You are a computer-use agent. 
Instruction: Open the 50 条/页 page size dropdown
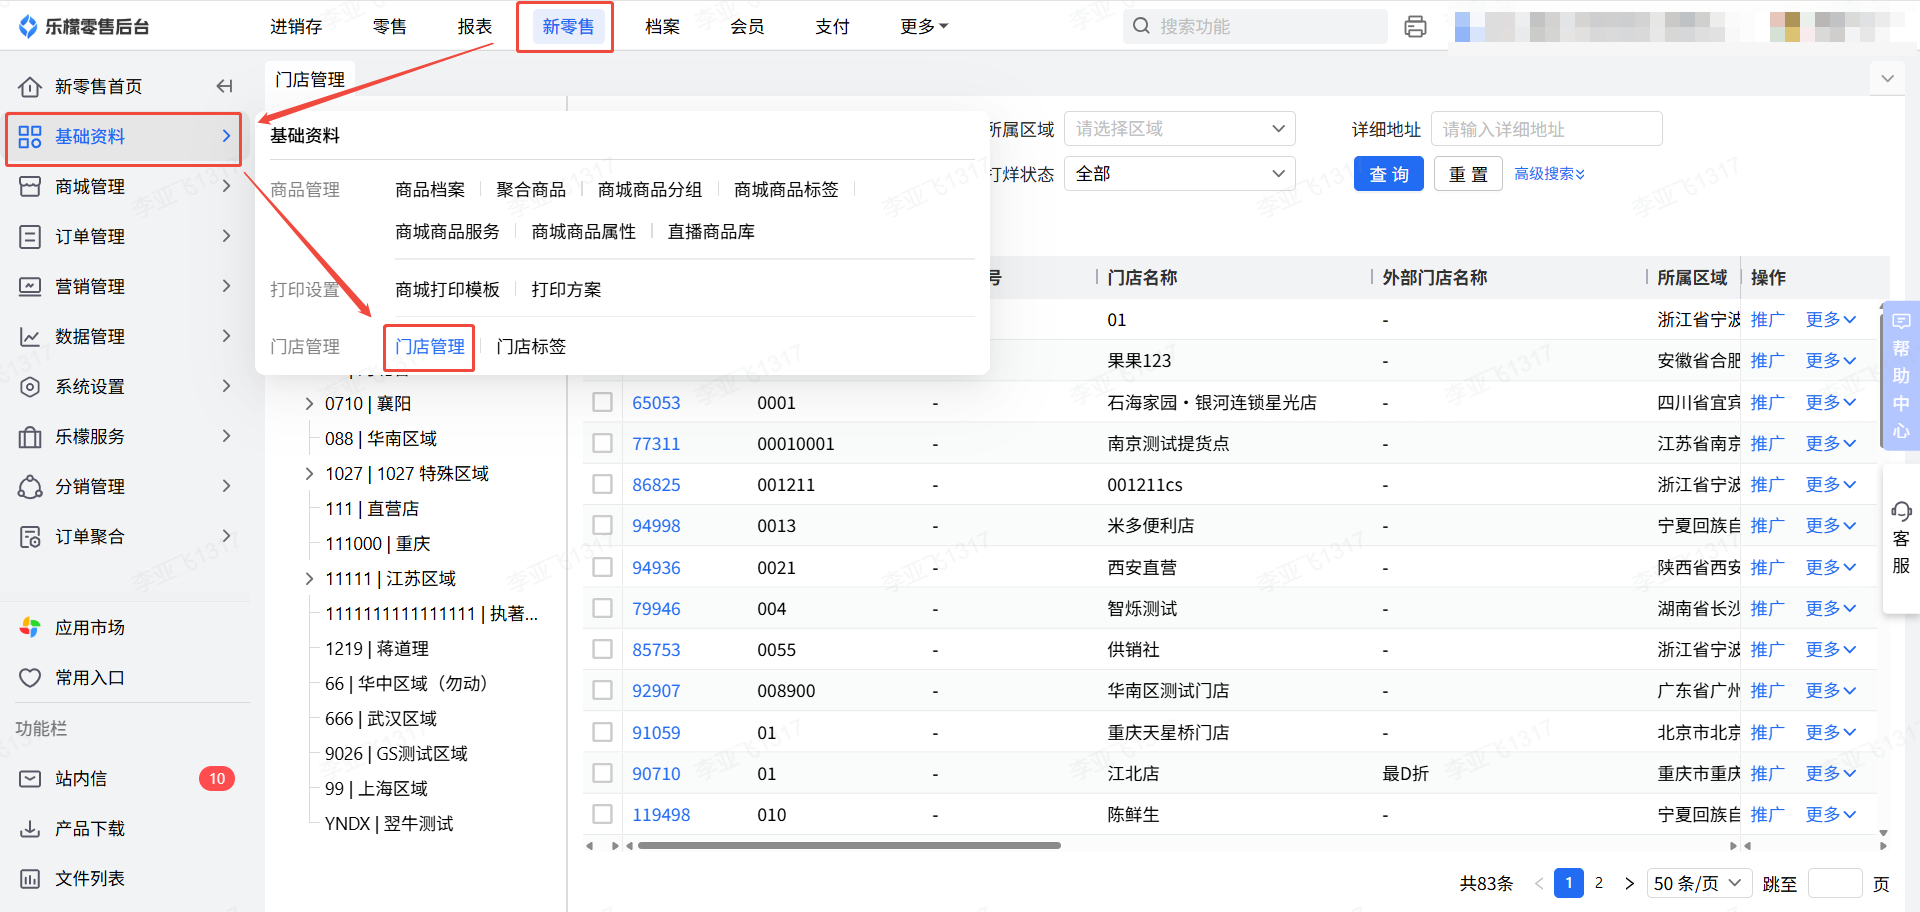1697,883
